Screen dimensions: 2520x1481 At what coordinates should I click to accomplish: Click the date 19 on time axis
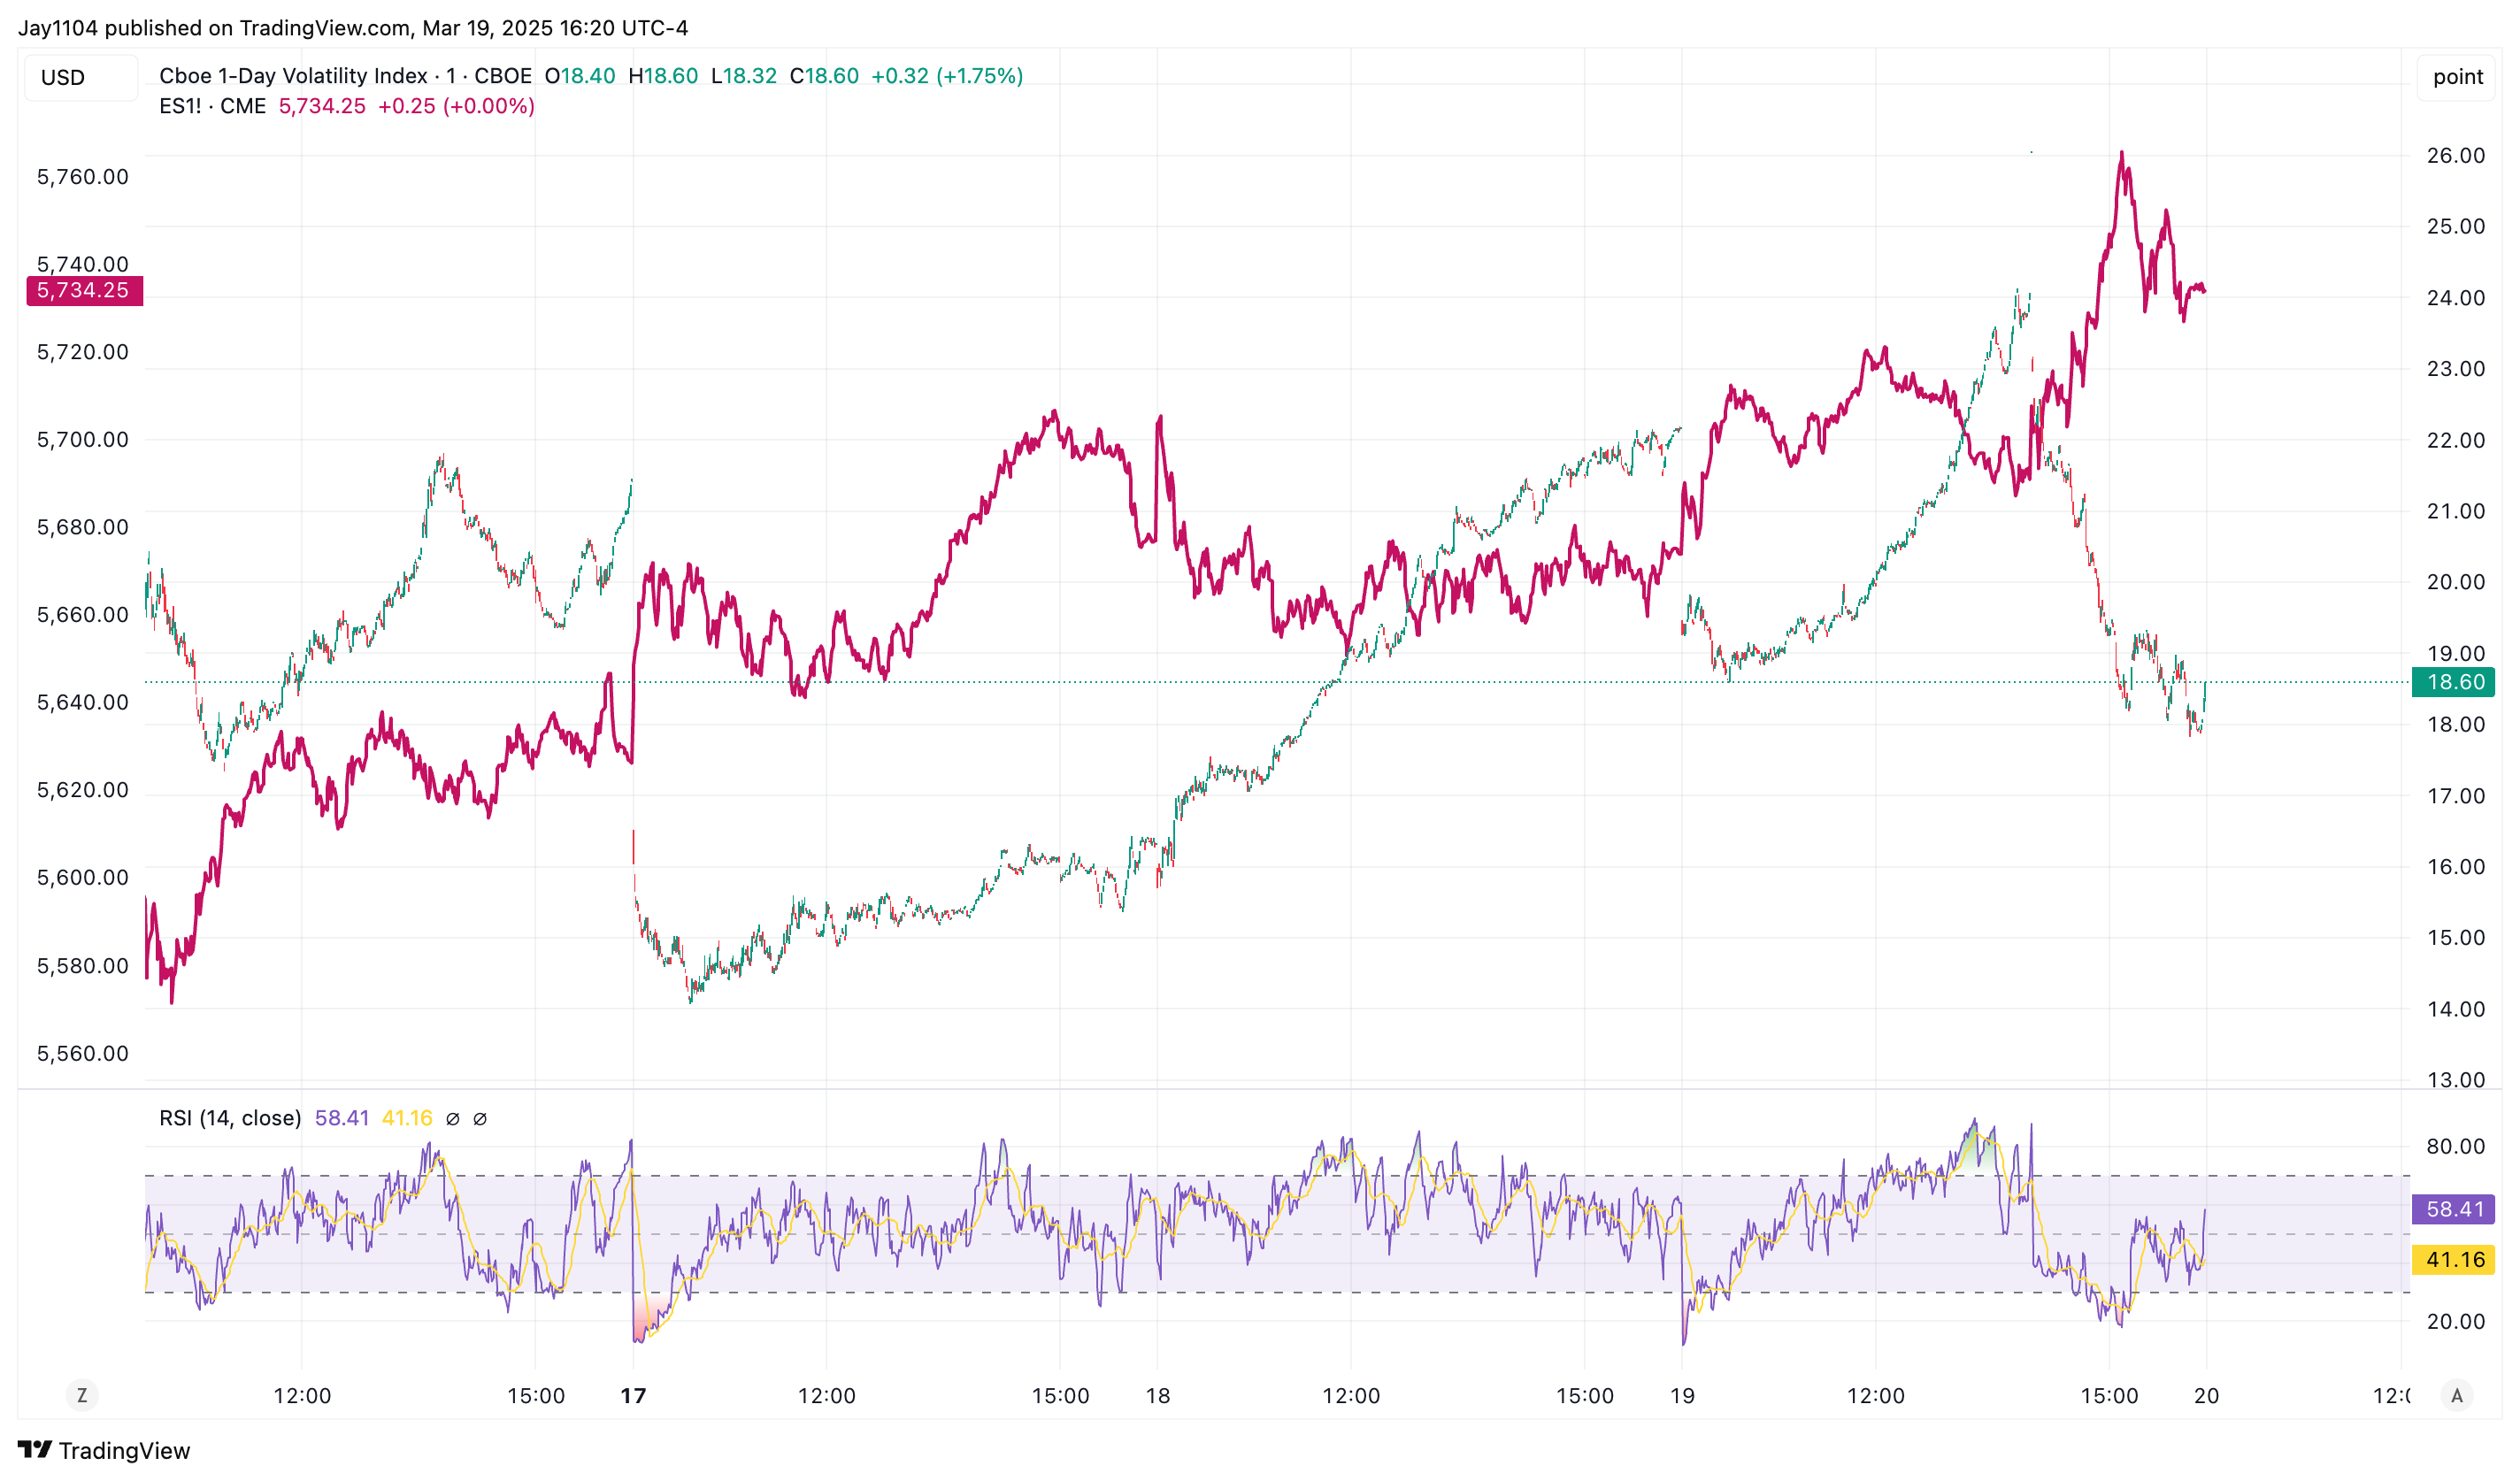click(1682, 1395)
